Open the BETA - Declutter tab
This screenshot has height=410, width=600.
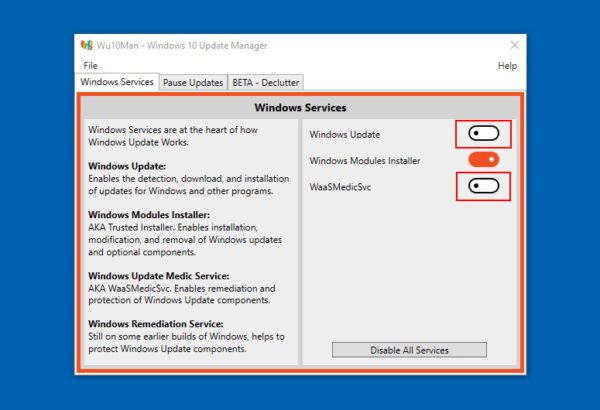(x=266, y=83)
